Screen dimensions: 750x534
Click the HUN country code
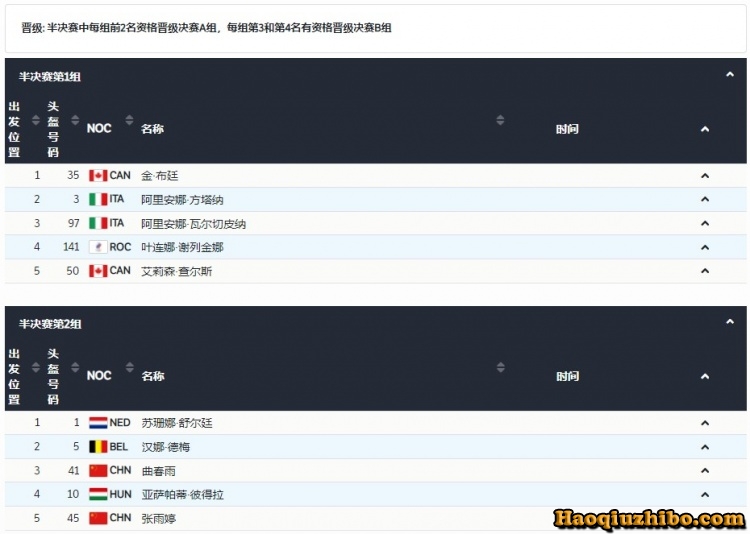[x=120, y=494]
